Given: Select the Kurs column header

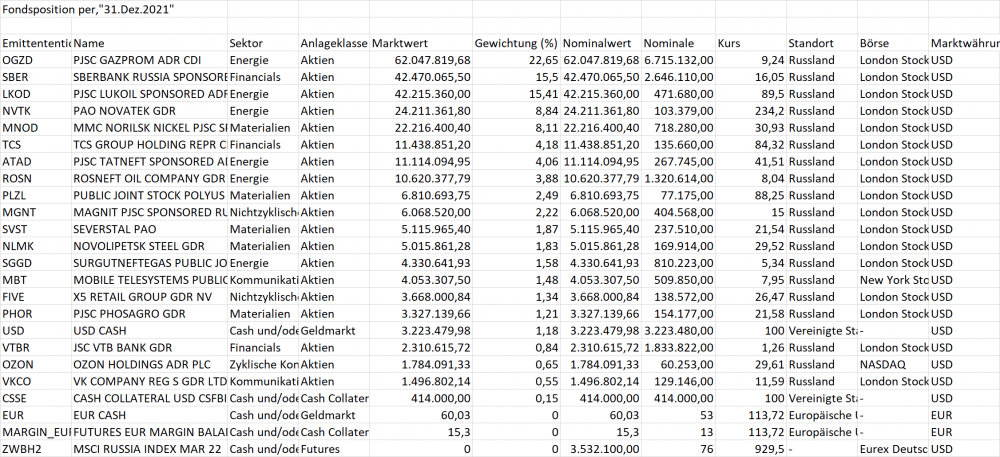Looking at the screenshot, I should click(x=729, y=44).
